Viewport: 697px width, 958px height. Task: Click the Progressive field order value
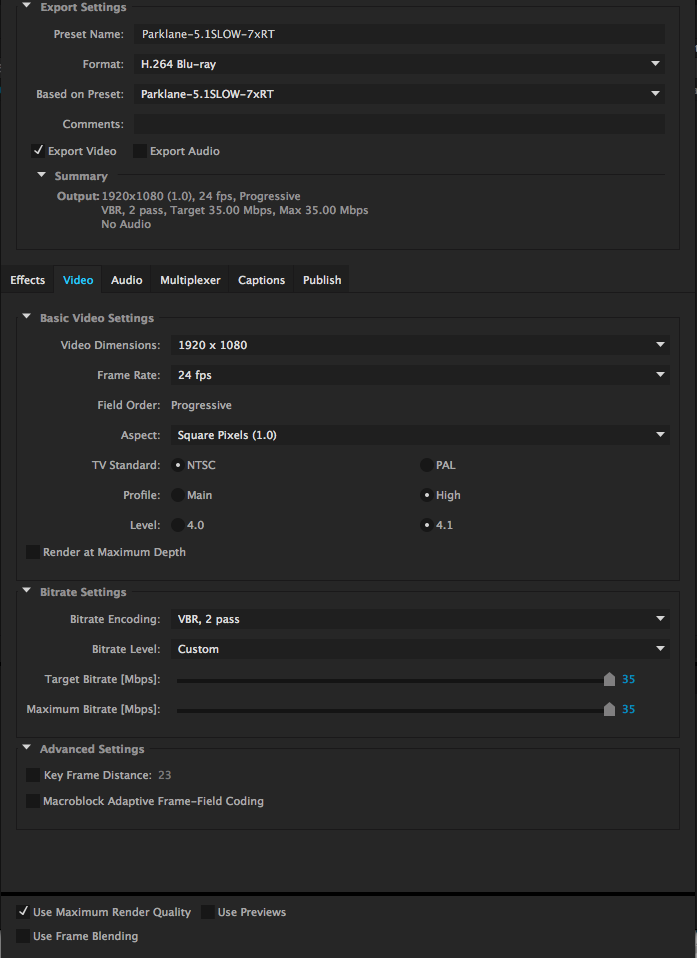click(x=201, y=405)
